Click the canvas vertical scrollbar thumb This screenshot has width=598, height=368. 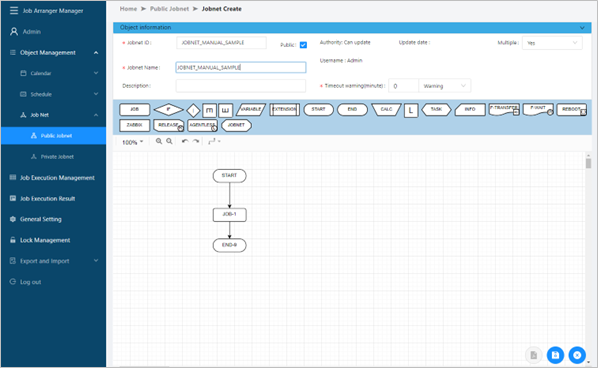click(x=588, y=163)
